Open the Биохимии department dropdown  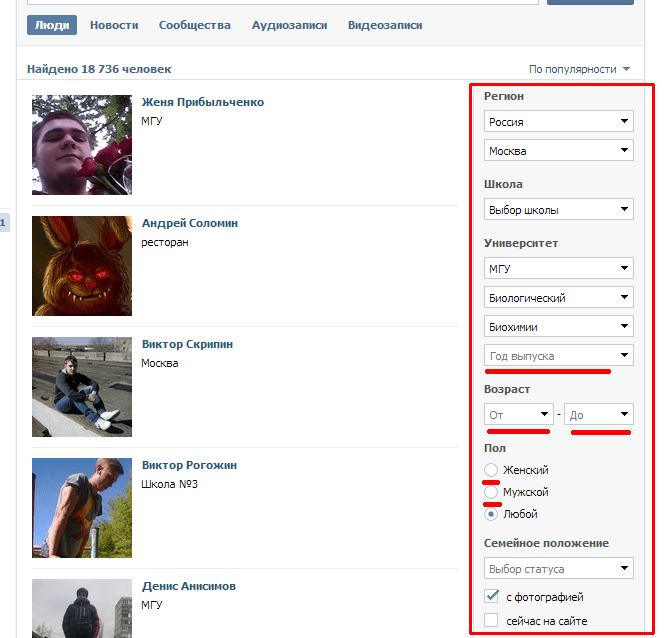(559, 326)
